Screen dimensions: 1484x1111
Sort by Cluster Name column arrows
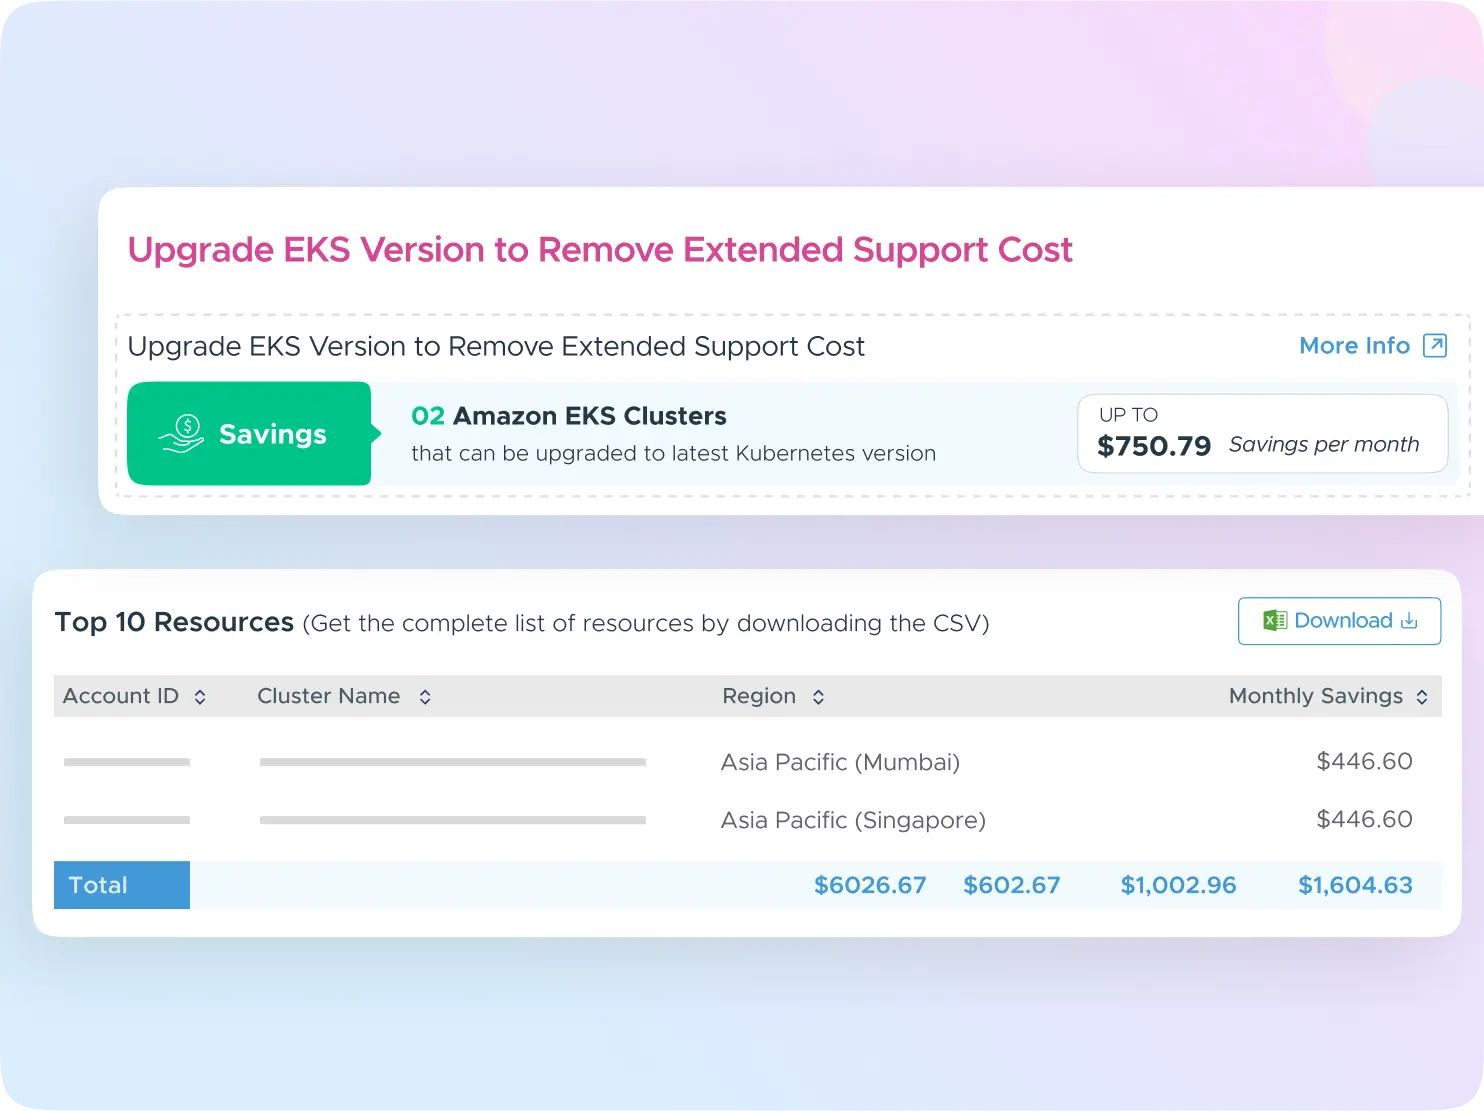point(425,697)
